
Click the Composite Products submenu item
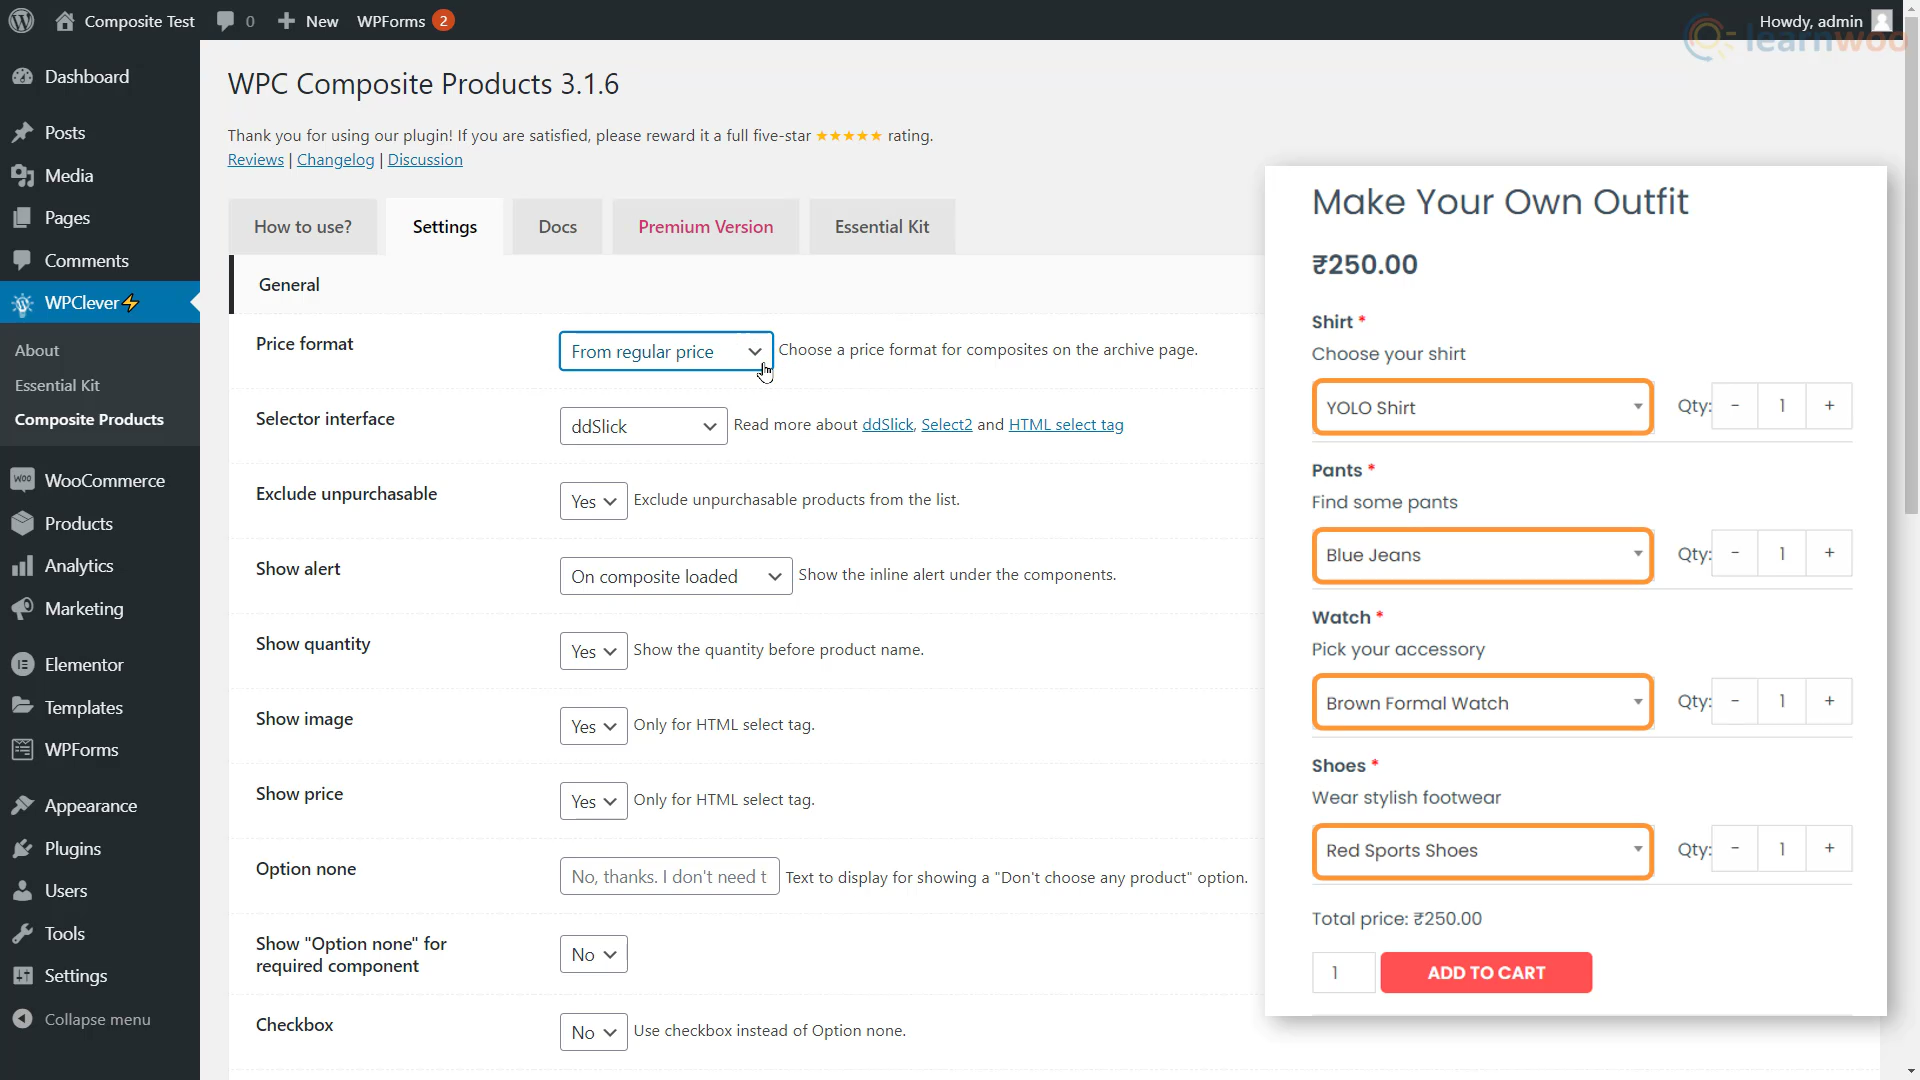pos(89,420)
